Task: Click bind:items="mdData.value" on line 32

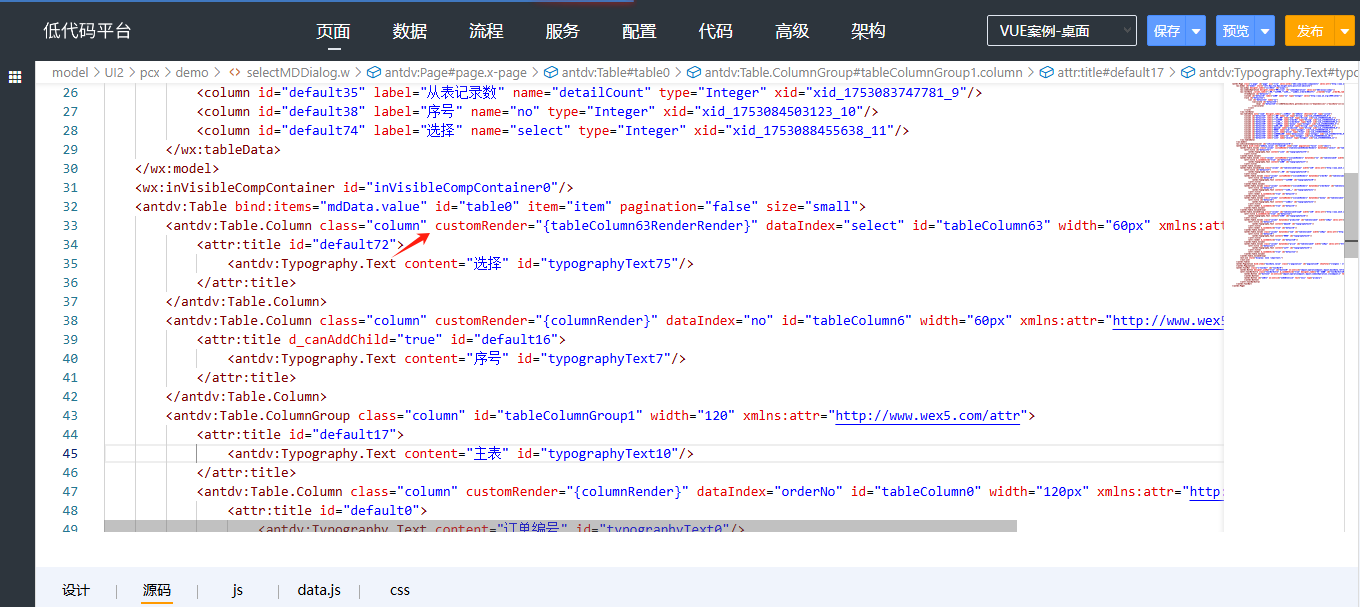Action: 331,206
